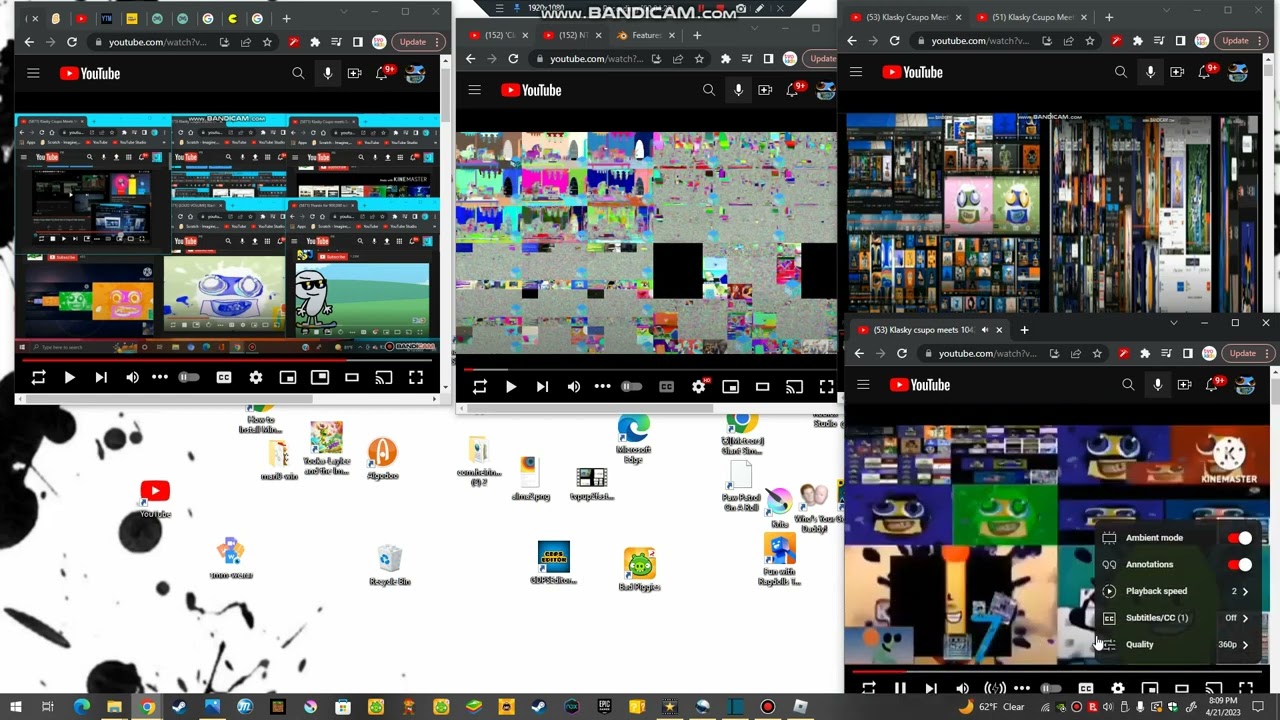Go back in bottom-right Chrome window
Image resolution: width=1280 pixels, height=720 pixels.
pos(859,354)
